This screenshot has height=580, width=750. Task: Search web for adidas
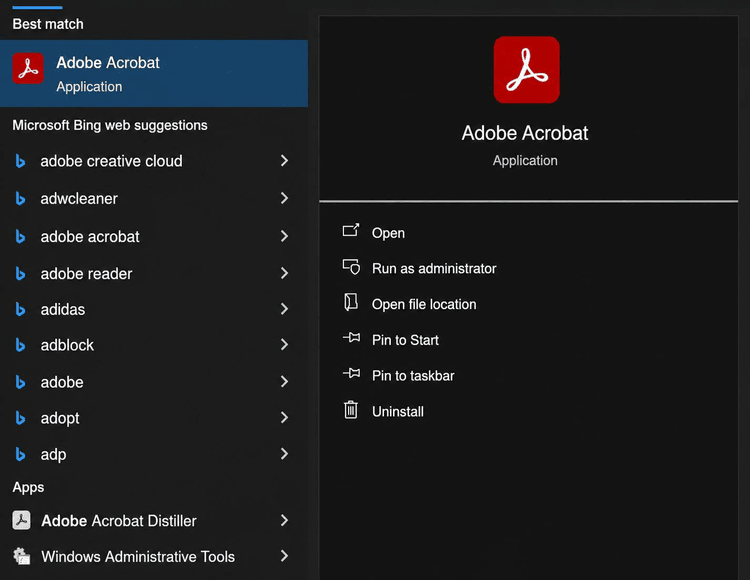click(x=63, y=309)
